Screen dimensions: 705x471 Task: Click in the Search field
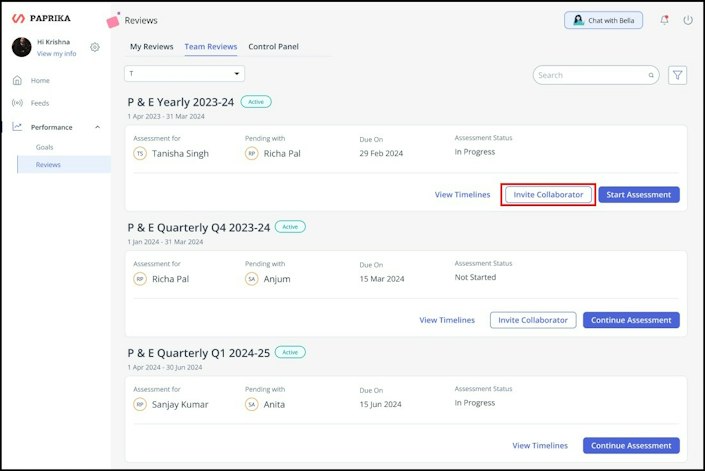point(596,75)
